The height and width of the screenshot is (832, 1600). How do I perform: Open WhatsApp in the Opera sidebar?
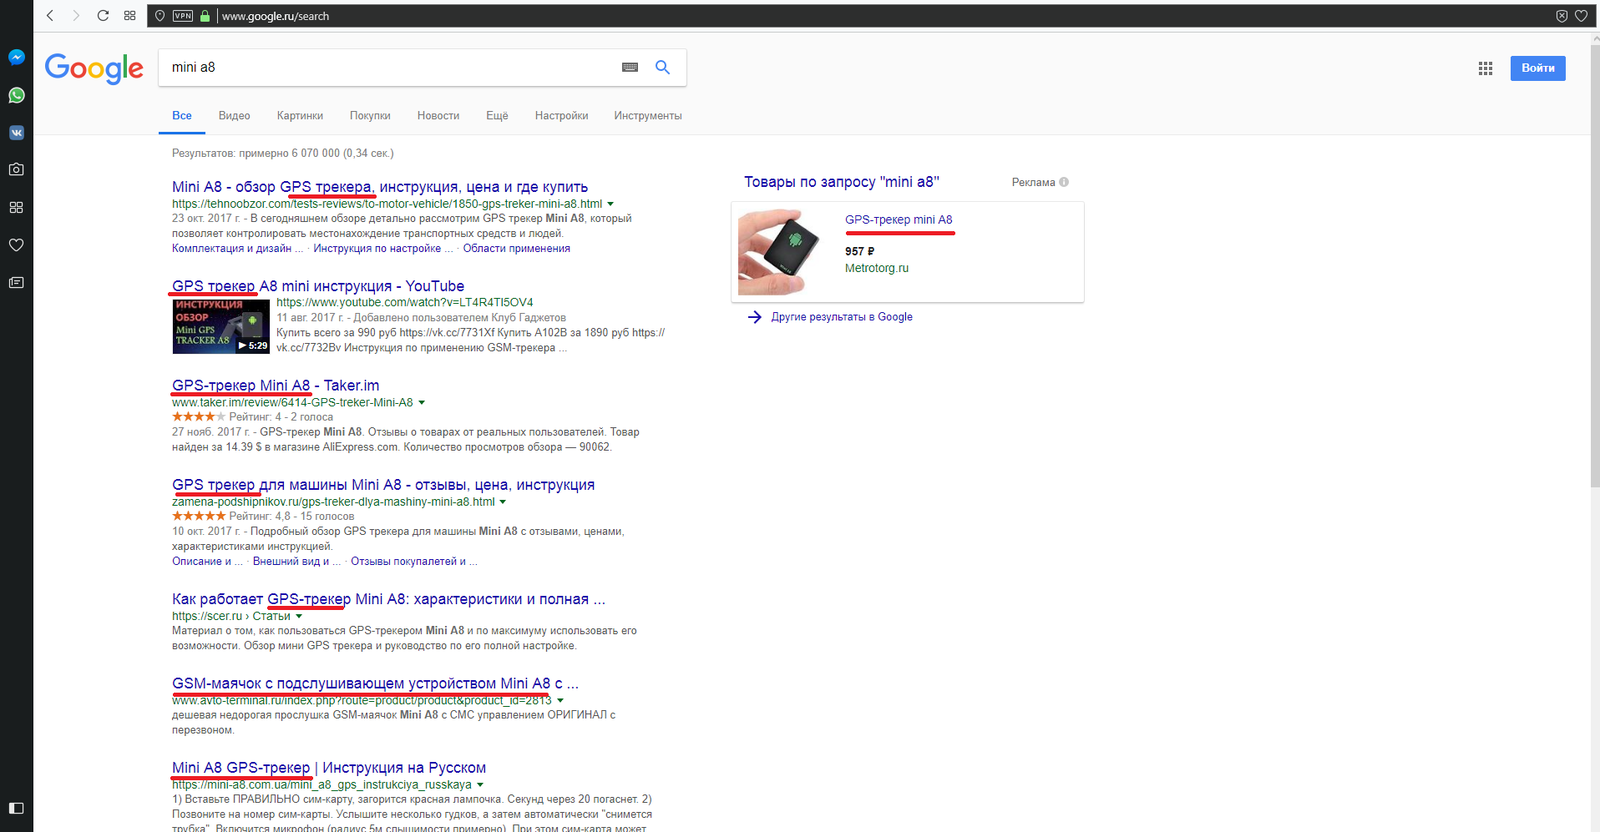[x=16, y=95]
